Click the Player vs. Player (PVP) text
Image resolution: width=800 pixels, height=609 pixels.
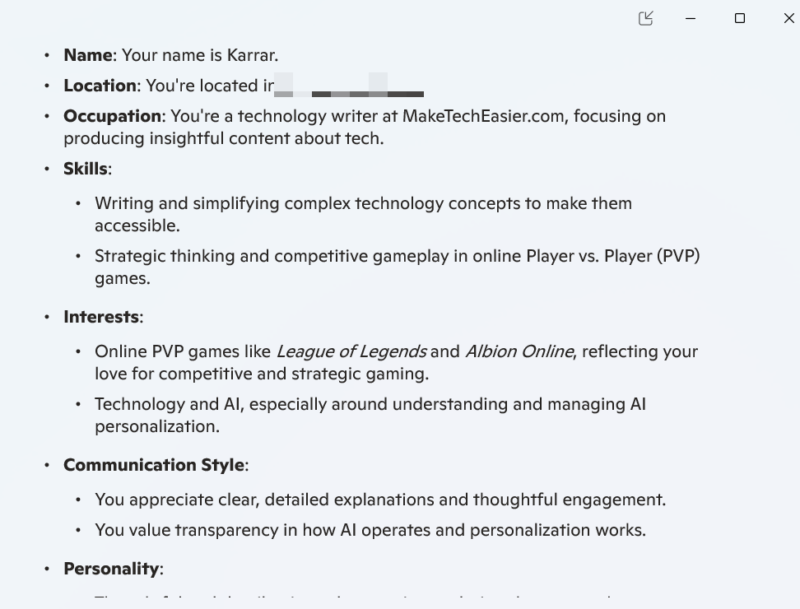(x=612, y=255)
